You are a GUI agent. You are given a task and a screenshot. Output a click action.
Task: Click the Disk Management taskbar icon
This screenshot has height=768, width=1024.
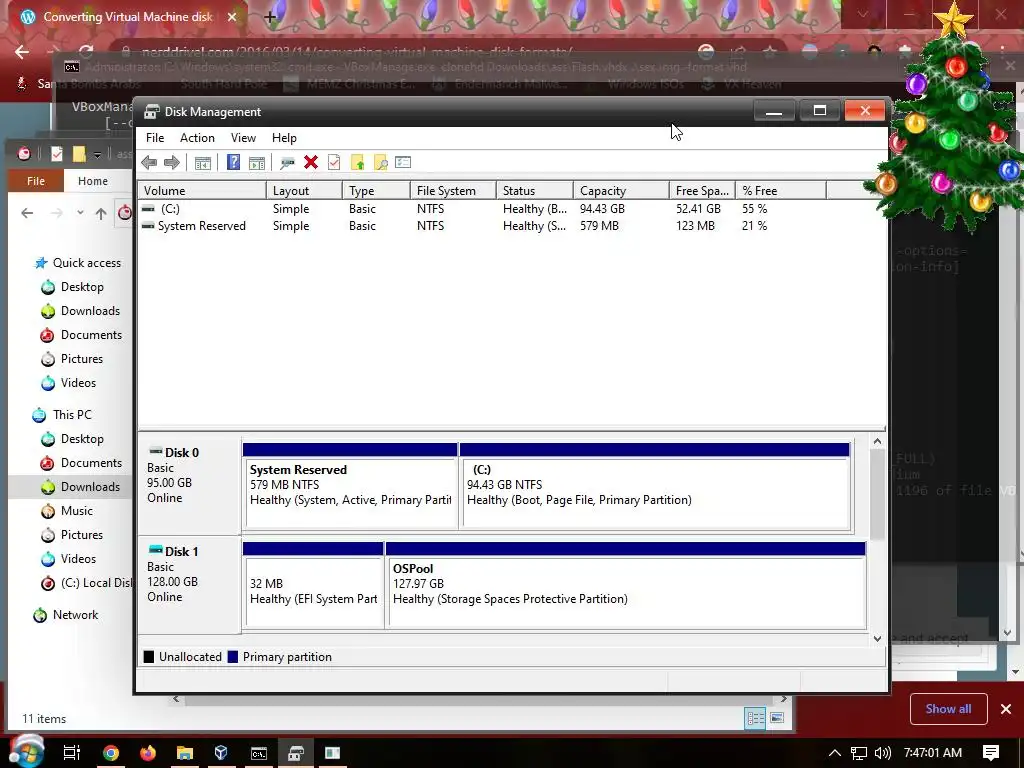click(296, 753)
